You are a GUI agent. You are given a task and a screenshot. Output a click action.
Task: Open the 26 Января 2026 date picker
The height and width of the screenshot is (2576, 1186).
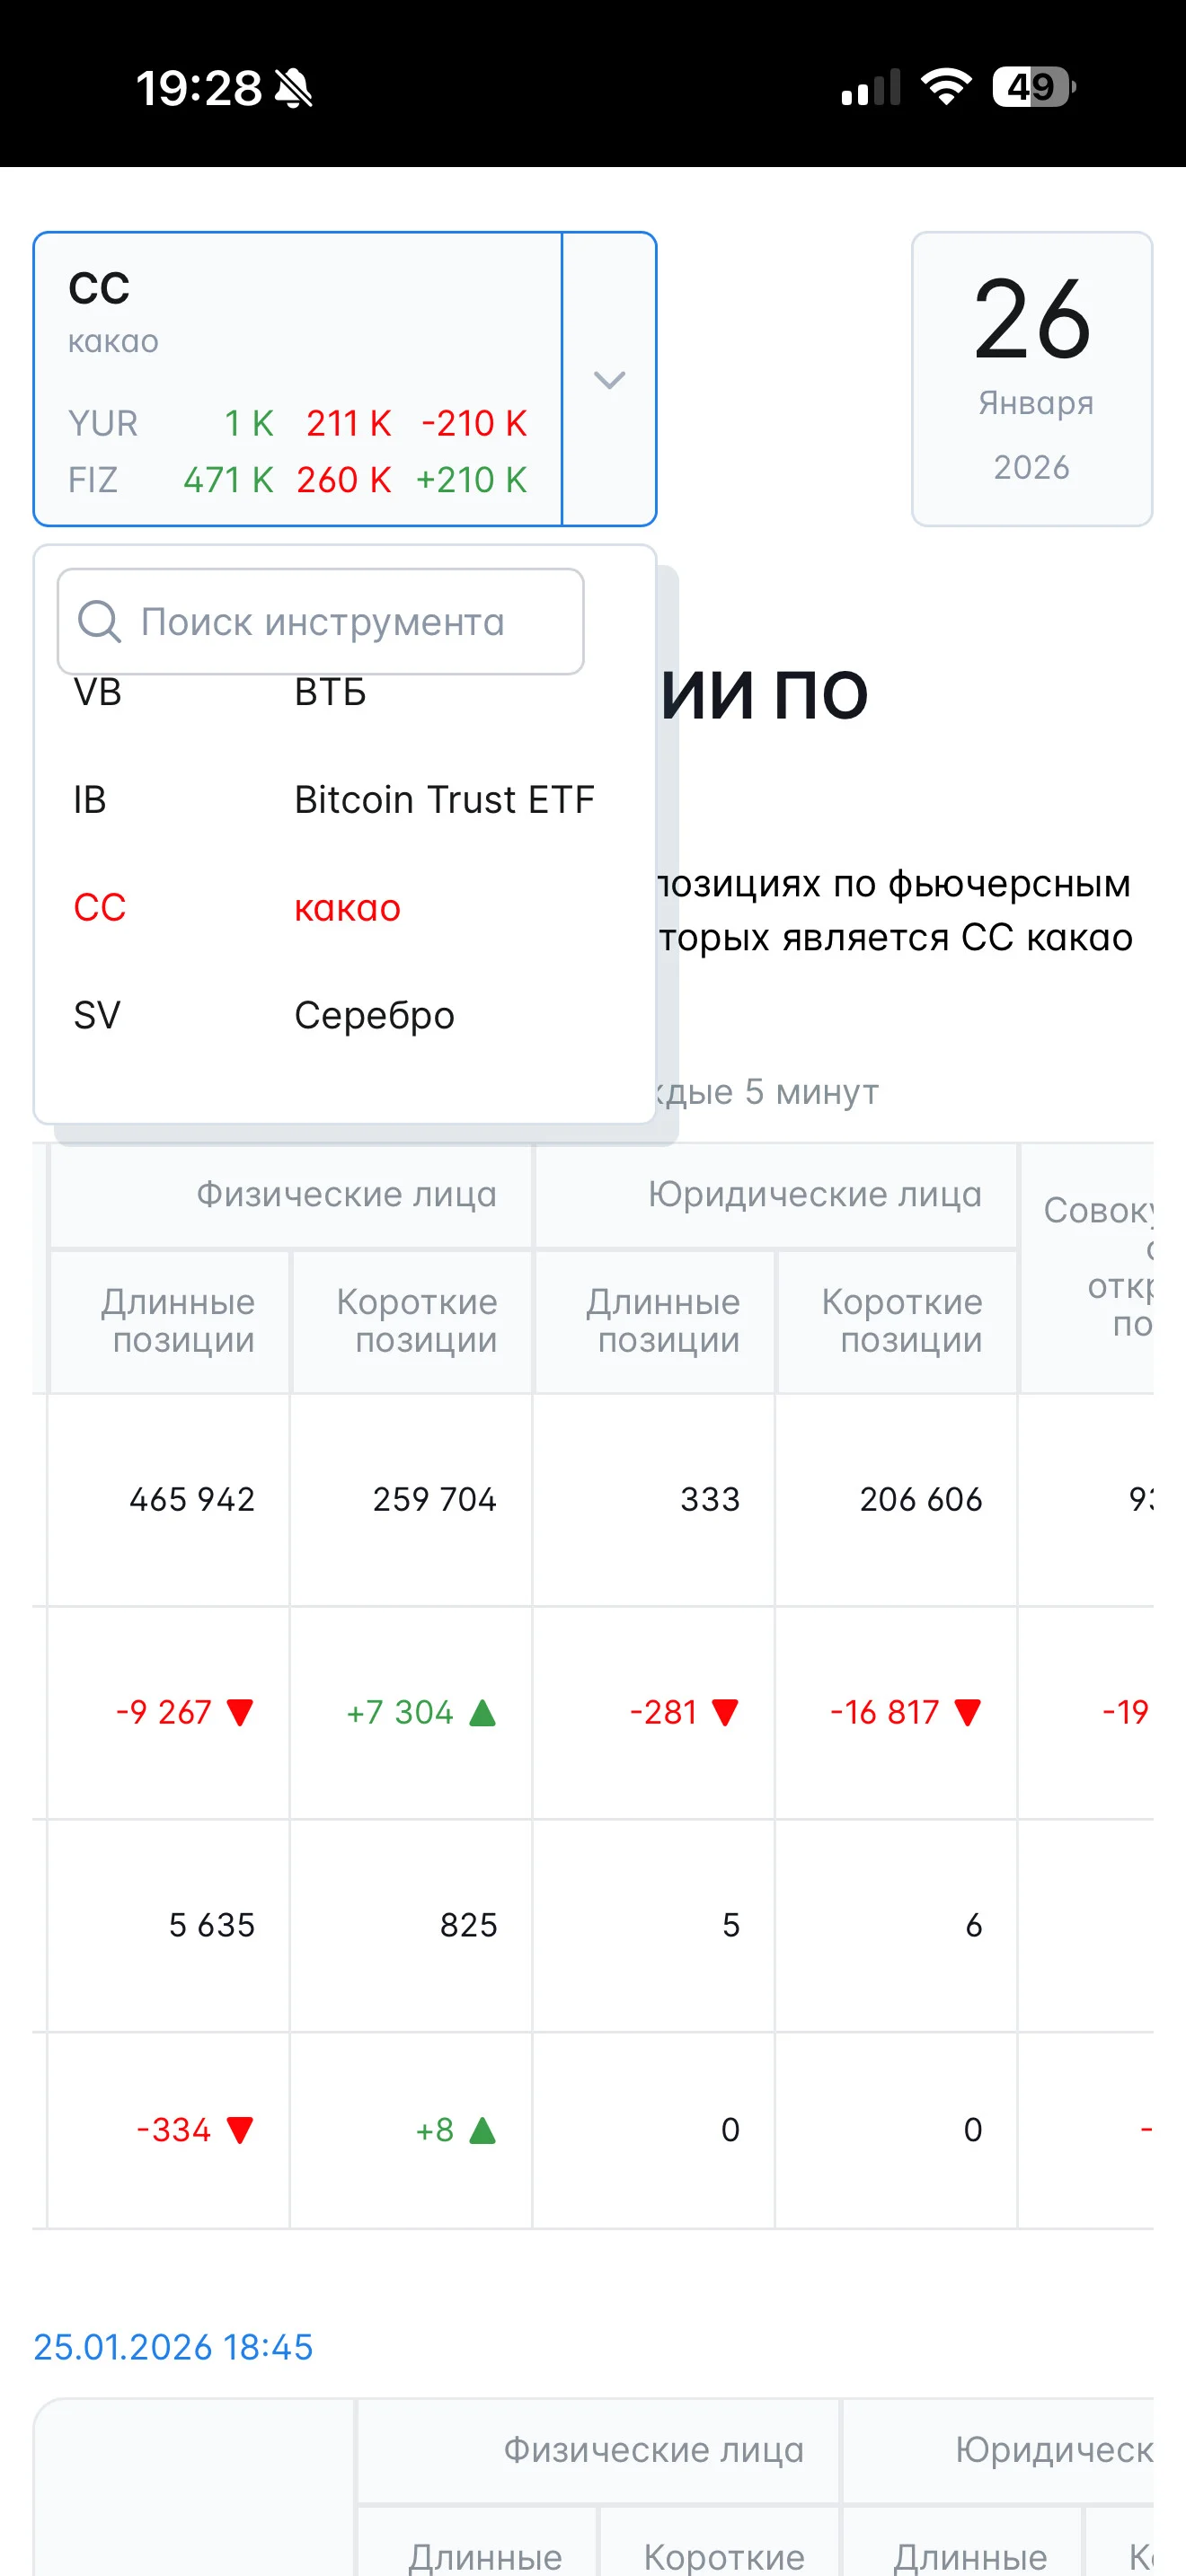coord(1032,379)
